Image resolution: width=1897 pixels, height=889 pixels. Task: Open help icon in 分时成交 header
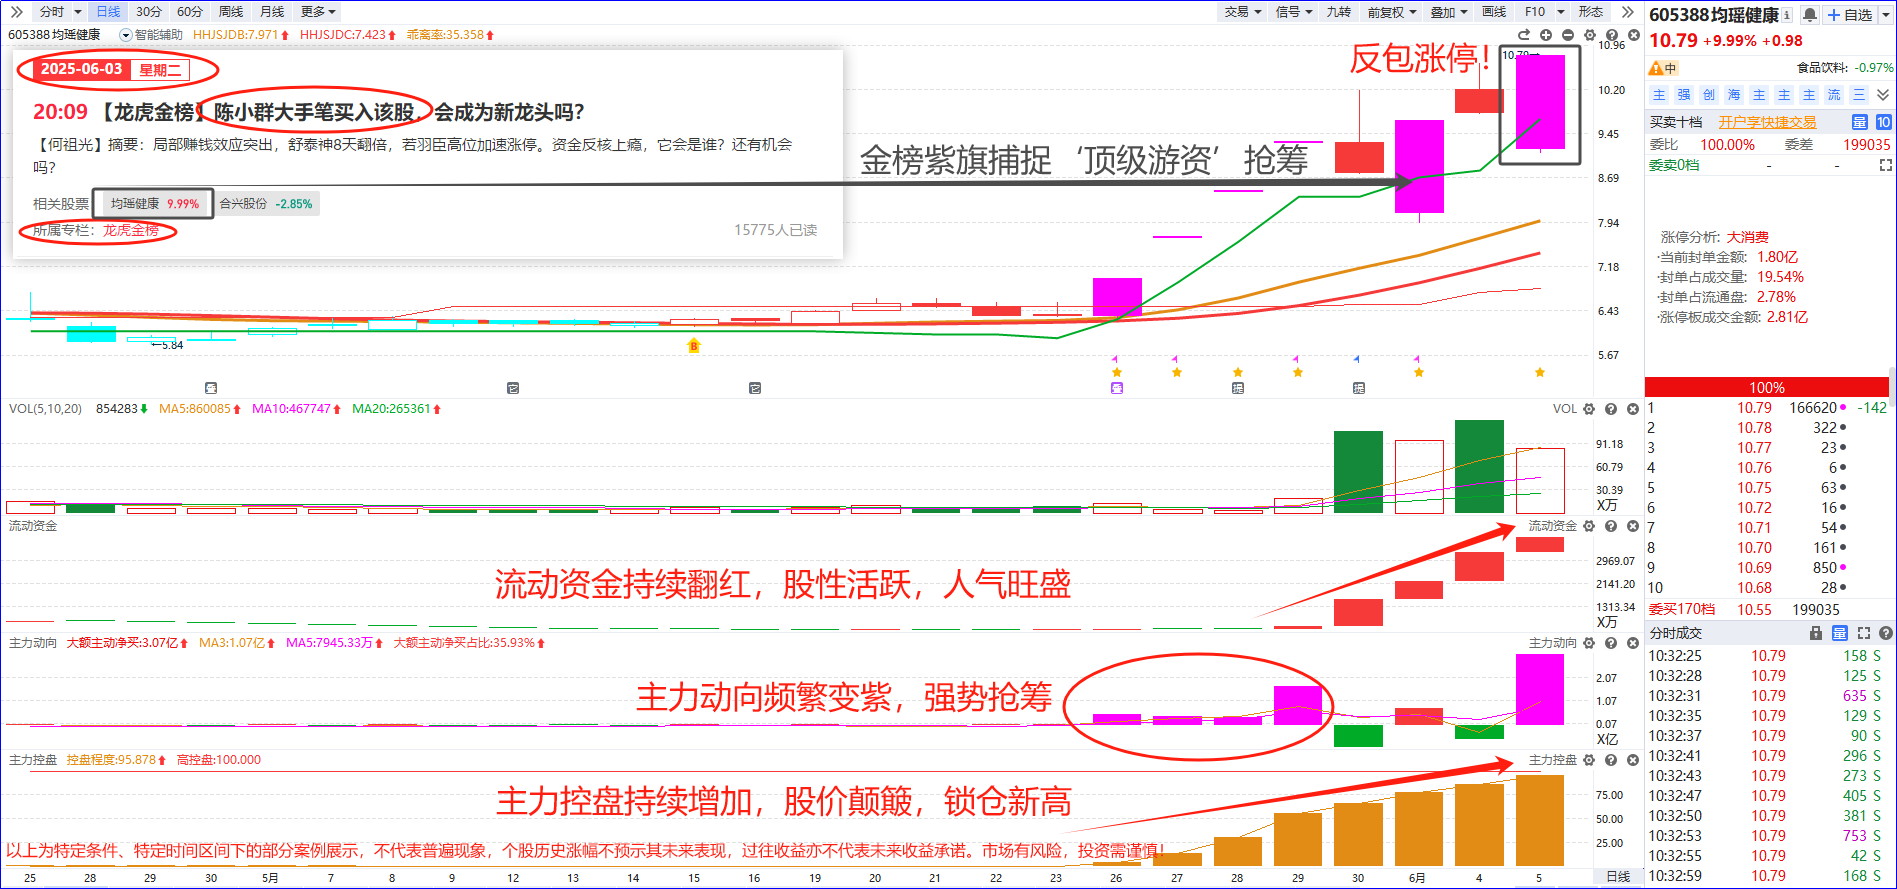point(1885,633)
